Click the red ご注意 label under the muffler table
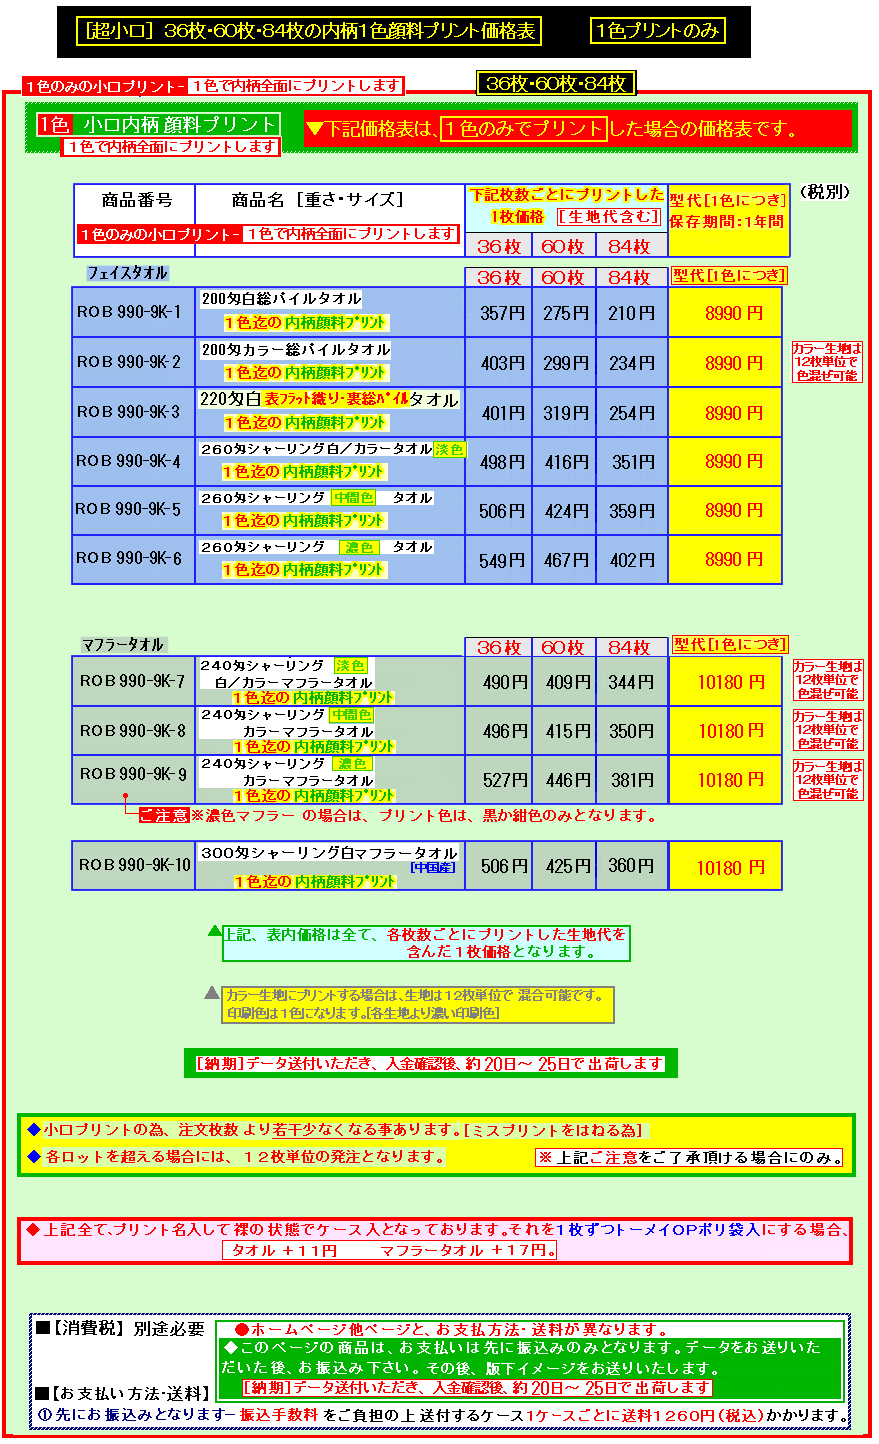 coord(163,816)
